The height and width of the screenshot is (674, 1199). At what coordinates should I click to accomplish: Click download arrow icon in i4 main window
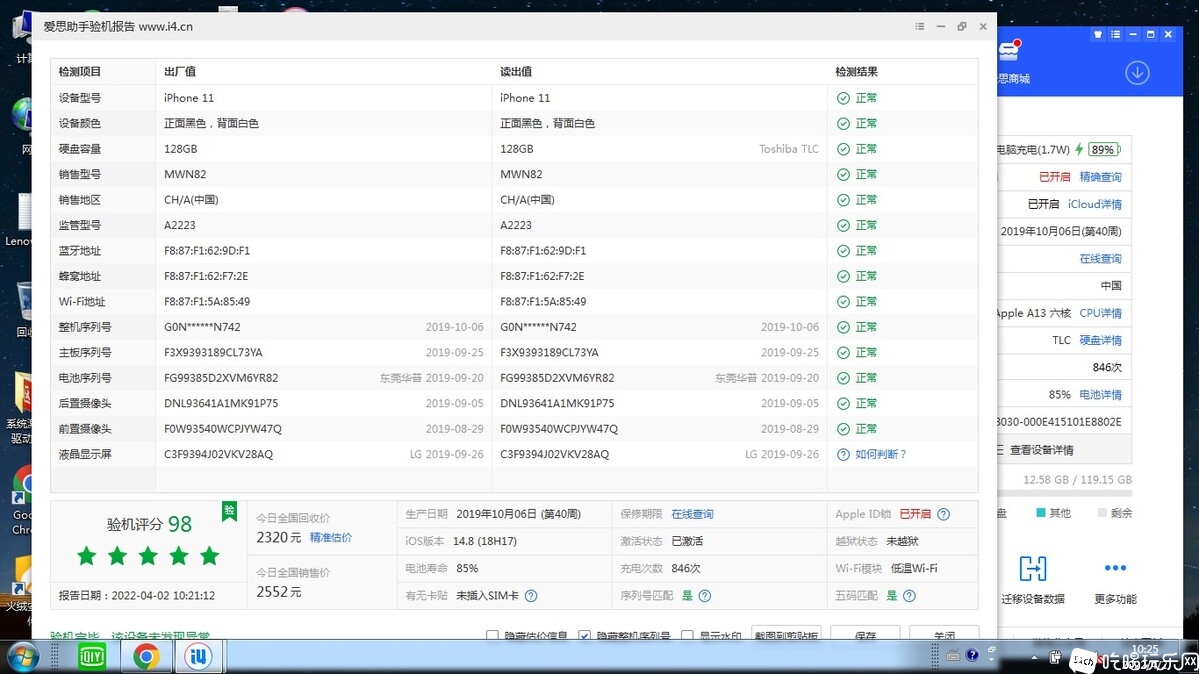point(1137,73)
